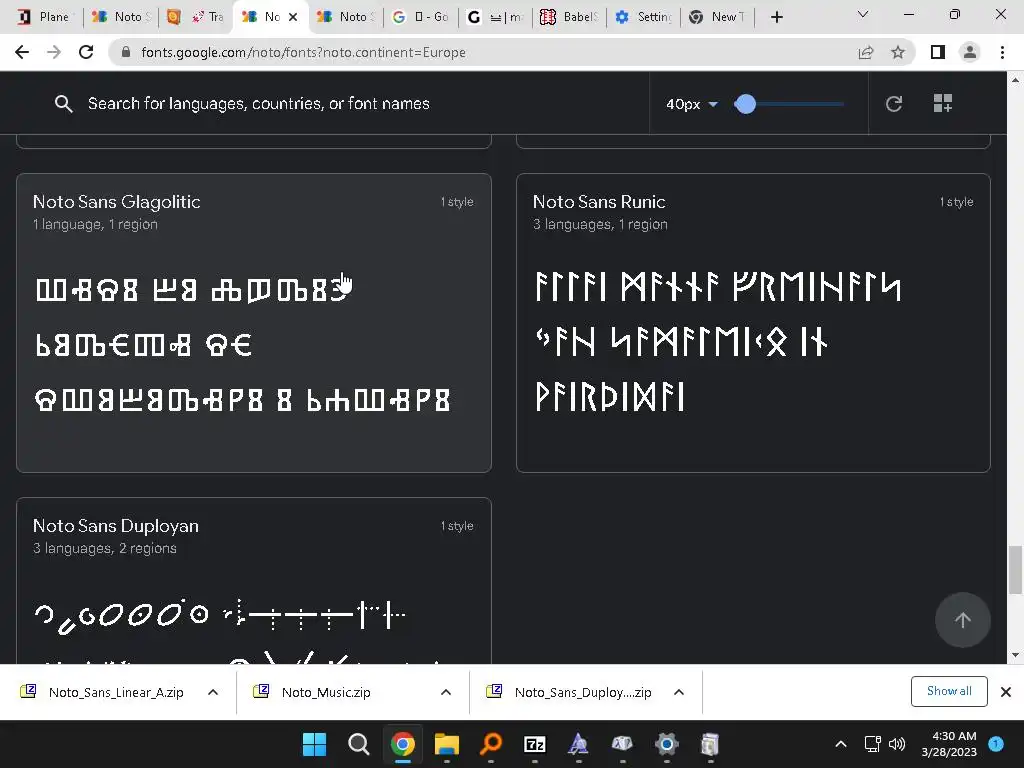
Task: Go back with browser back arrow
Action: point(22,52)
